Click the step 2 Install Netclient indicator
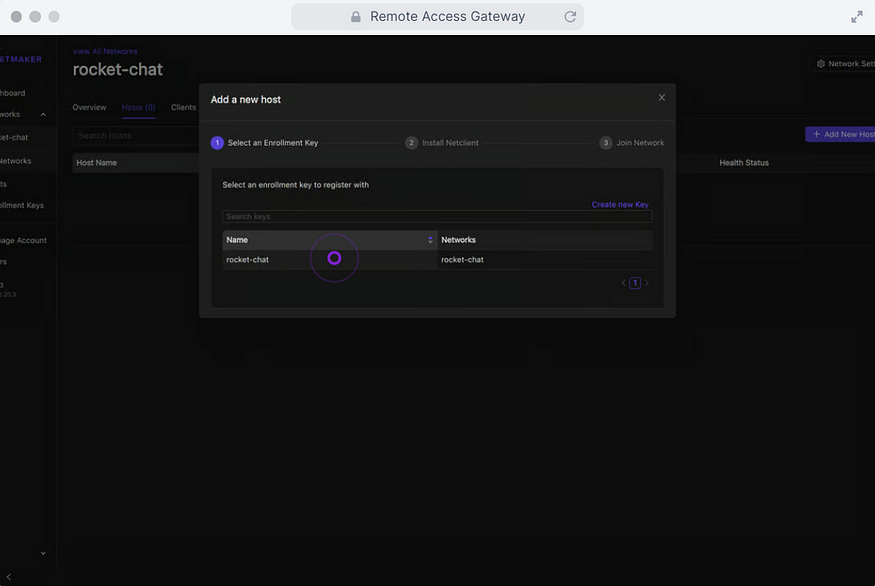 (x=412, y=142)
